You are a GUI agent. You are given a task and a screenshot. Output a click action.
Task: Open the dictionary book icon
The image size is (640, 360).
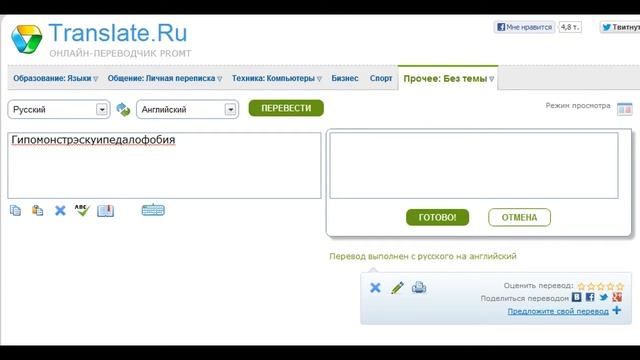(105, 211)
